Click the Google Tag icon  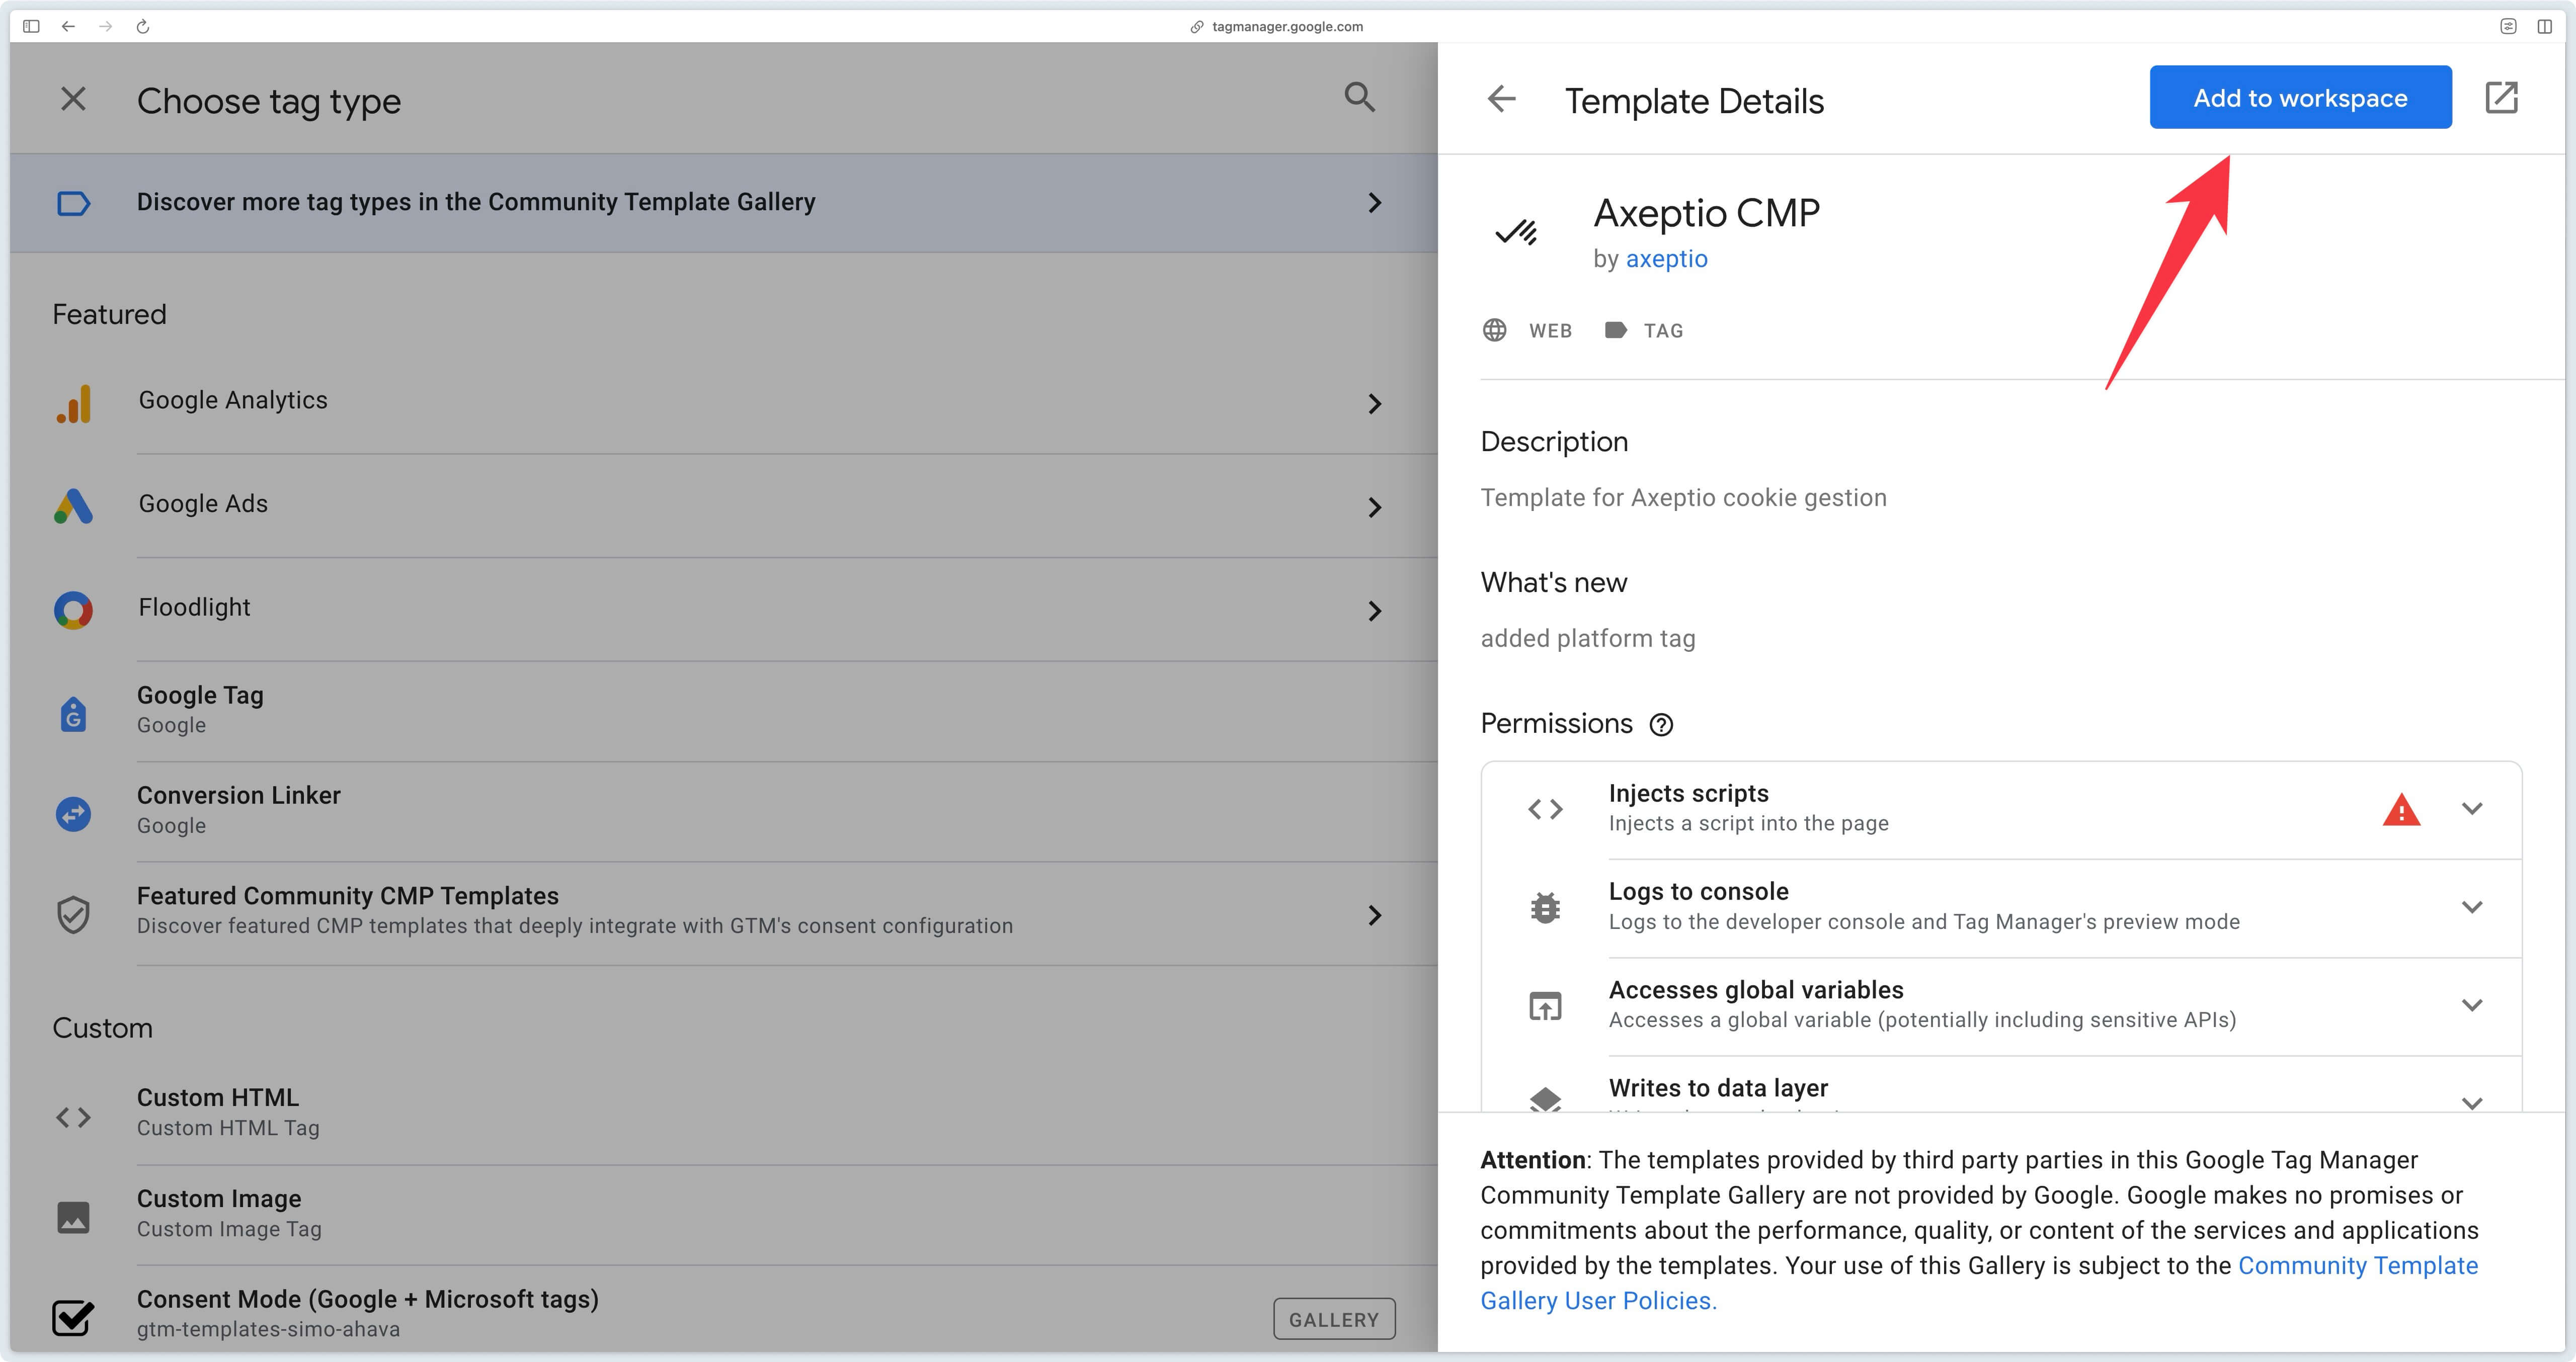73,714
